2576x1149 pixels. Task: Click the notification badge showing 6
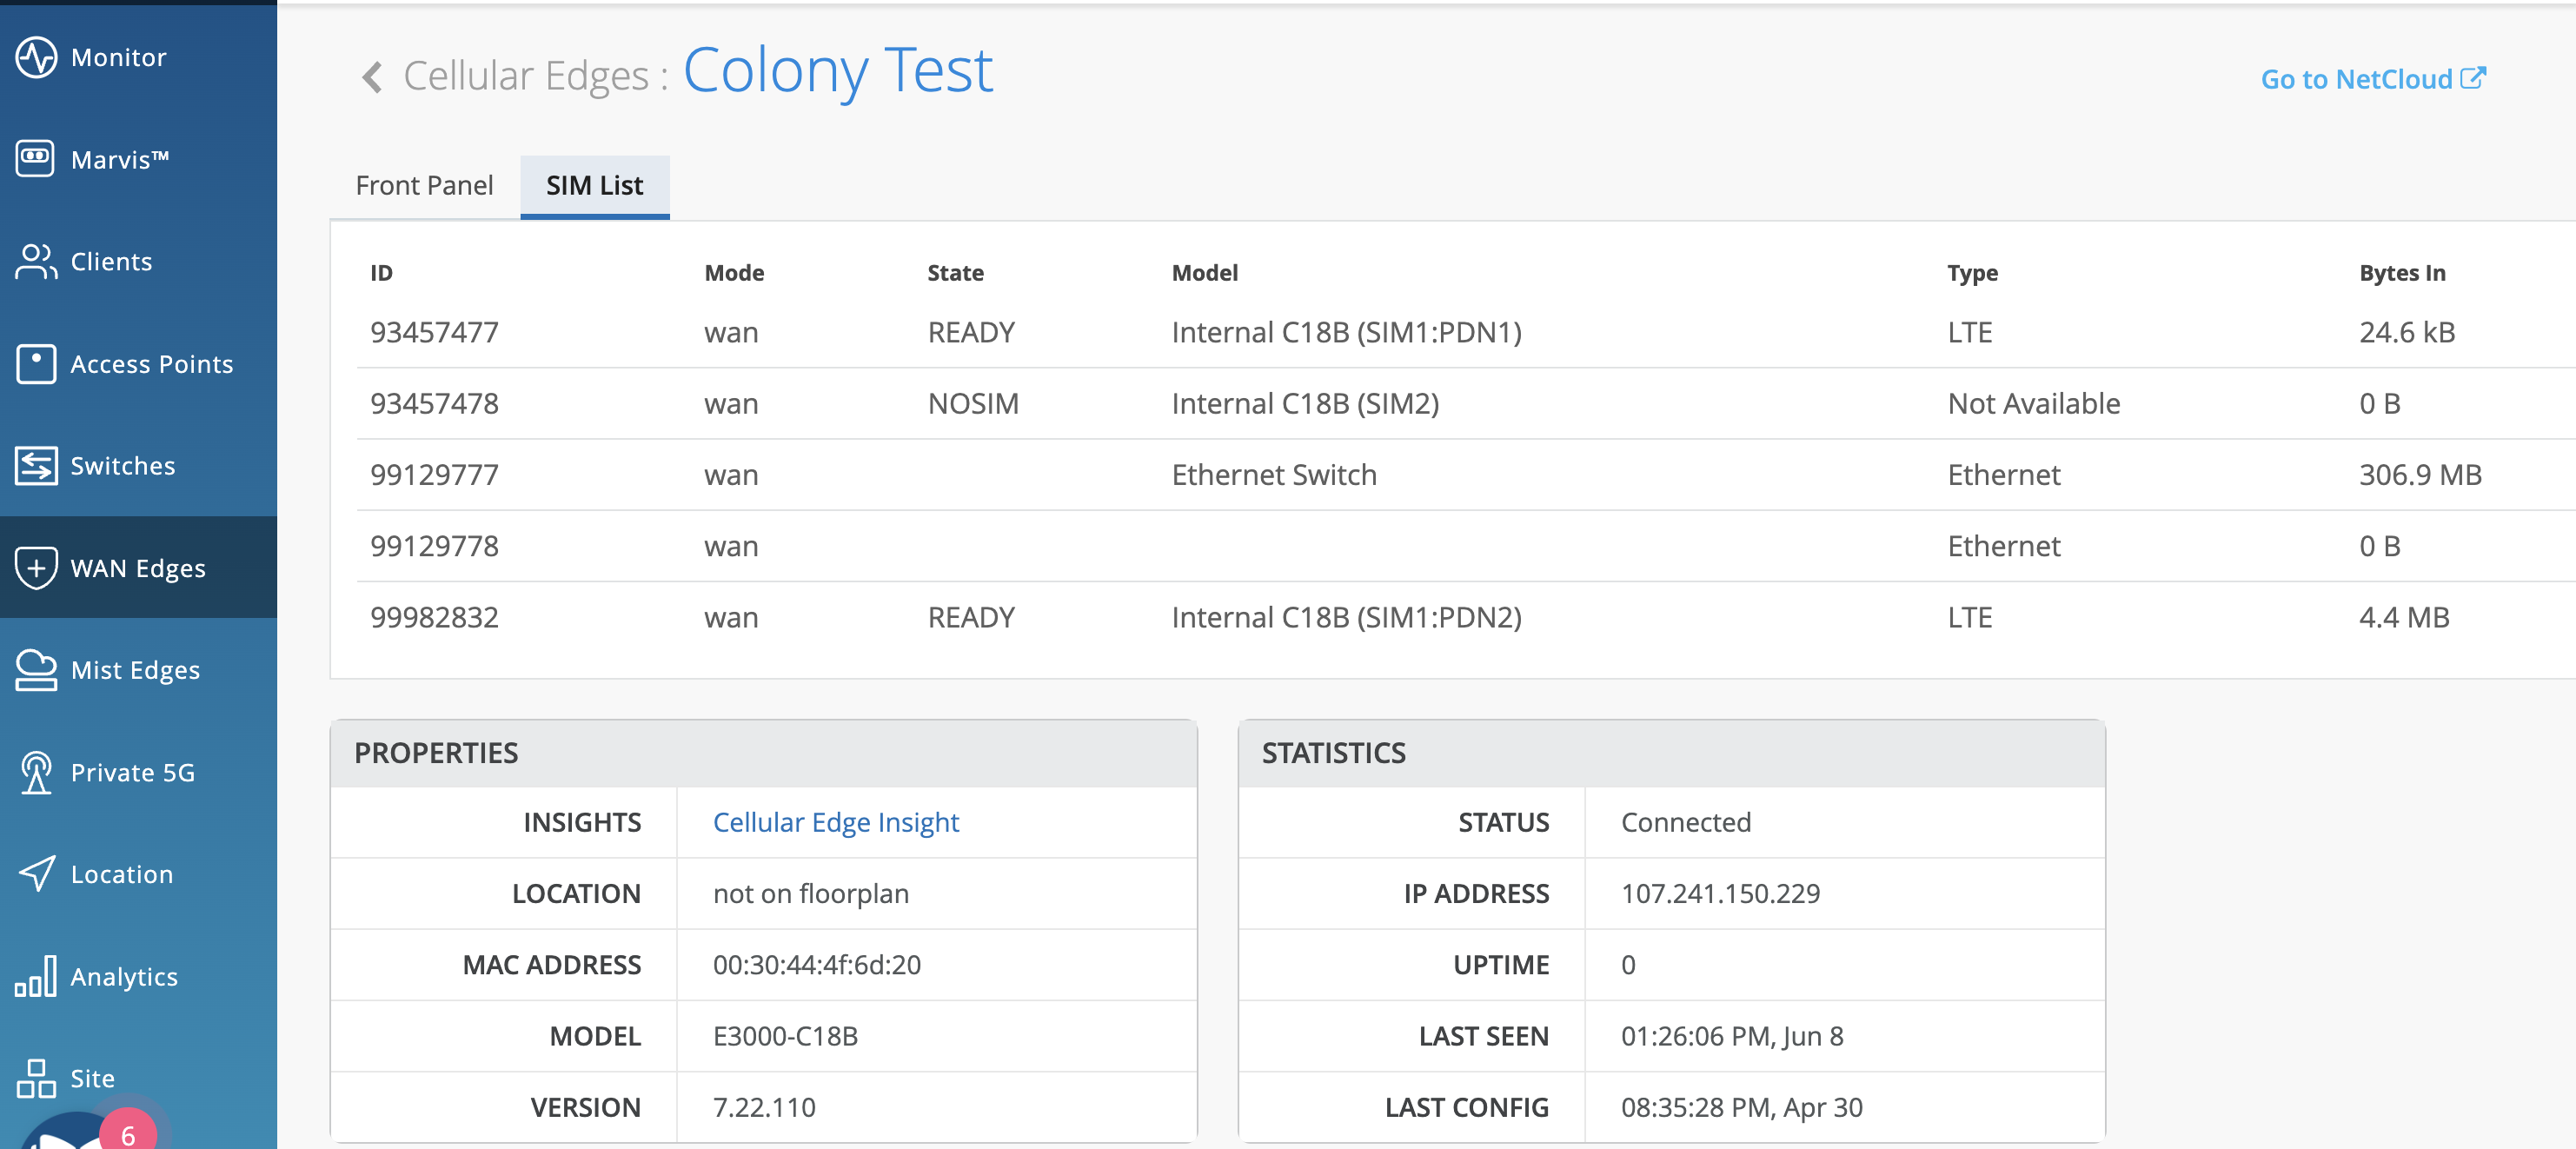click(128, 1134)
